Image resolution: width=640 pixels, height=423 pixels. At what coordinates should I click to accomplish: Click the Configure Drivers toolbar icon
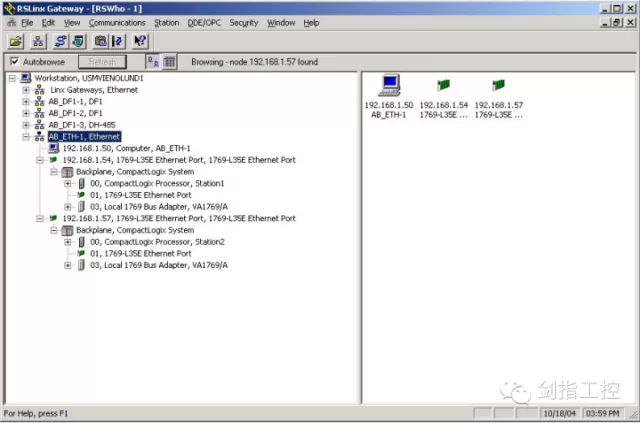(60, 41)
